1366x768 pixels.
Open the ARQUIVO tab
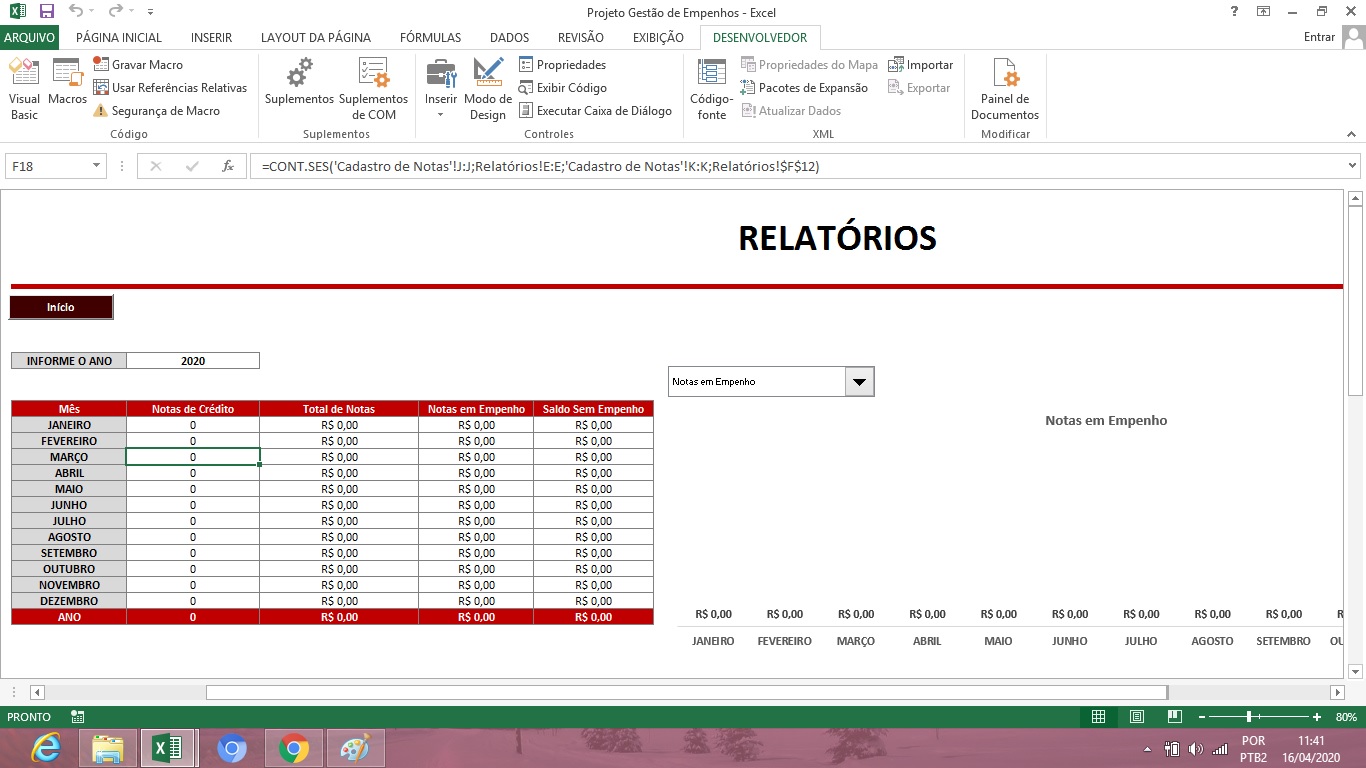pos(29,37)
